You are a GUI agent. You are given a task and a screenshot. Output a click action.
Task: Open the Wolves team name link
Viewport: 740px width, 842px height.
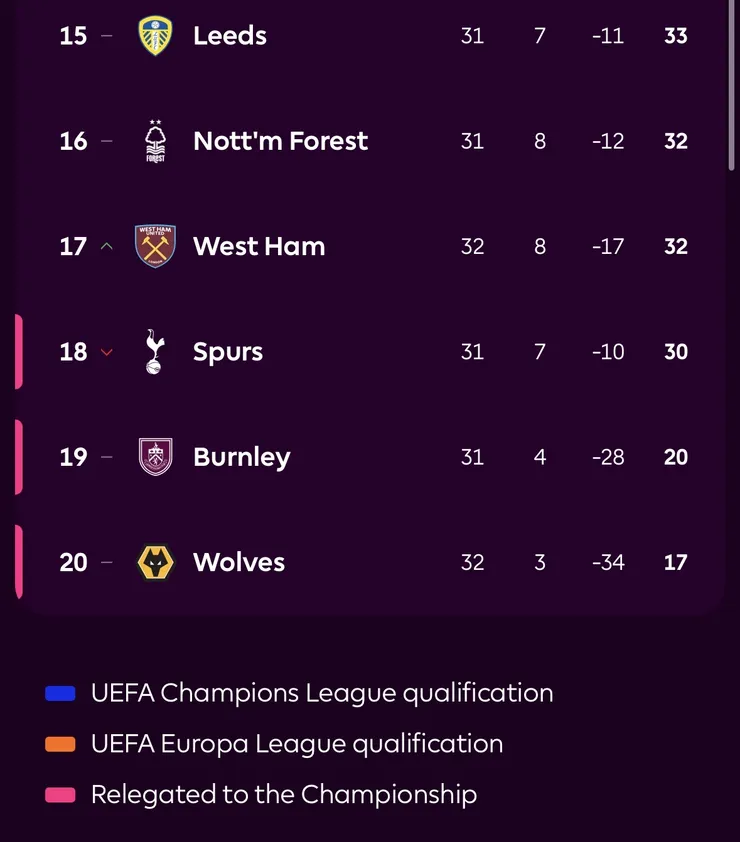[x=239, y=562]
